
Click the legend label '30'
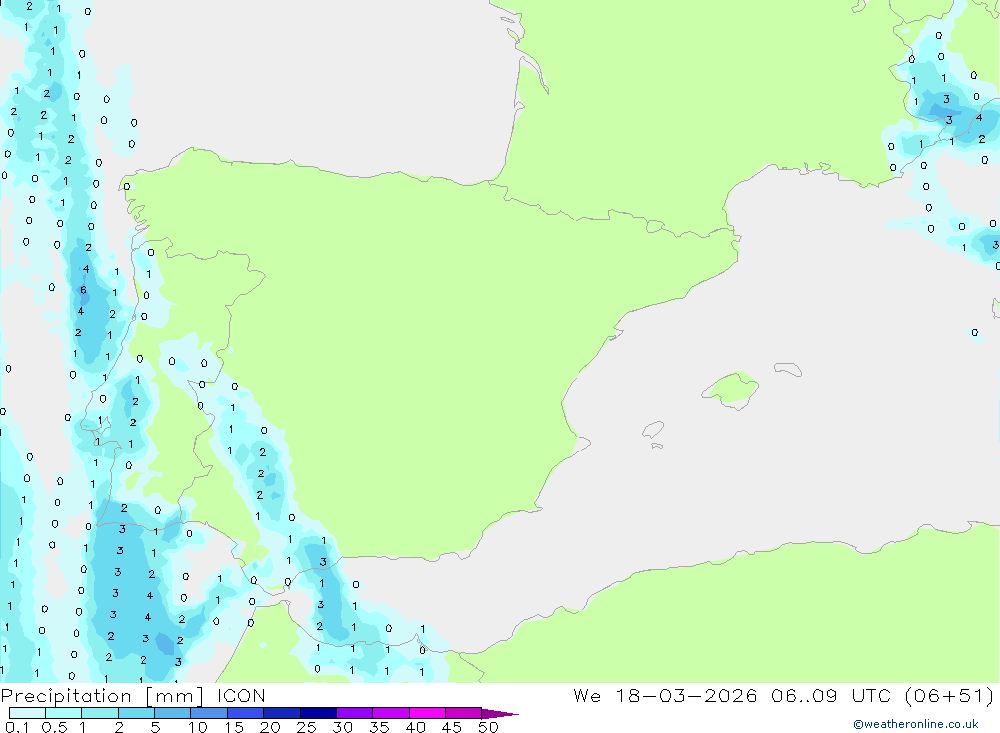(x=342, y=727)
